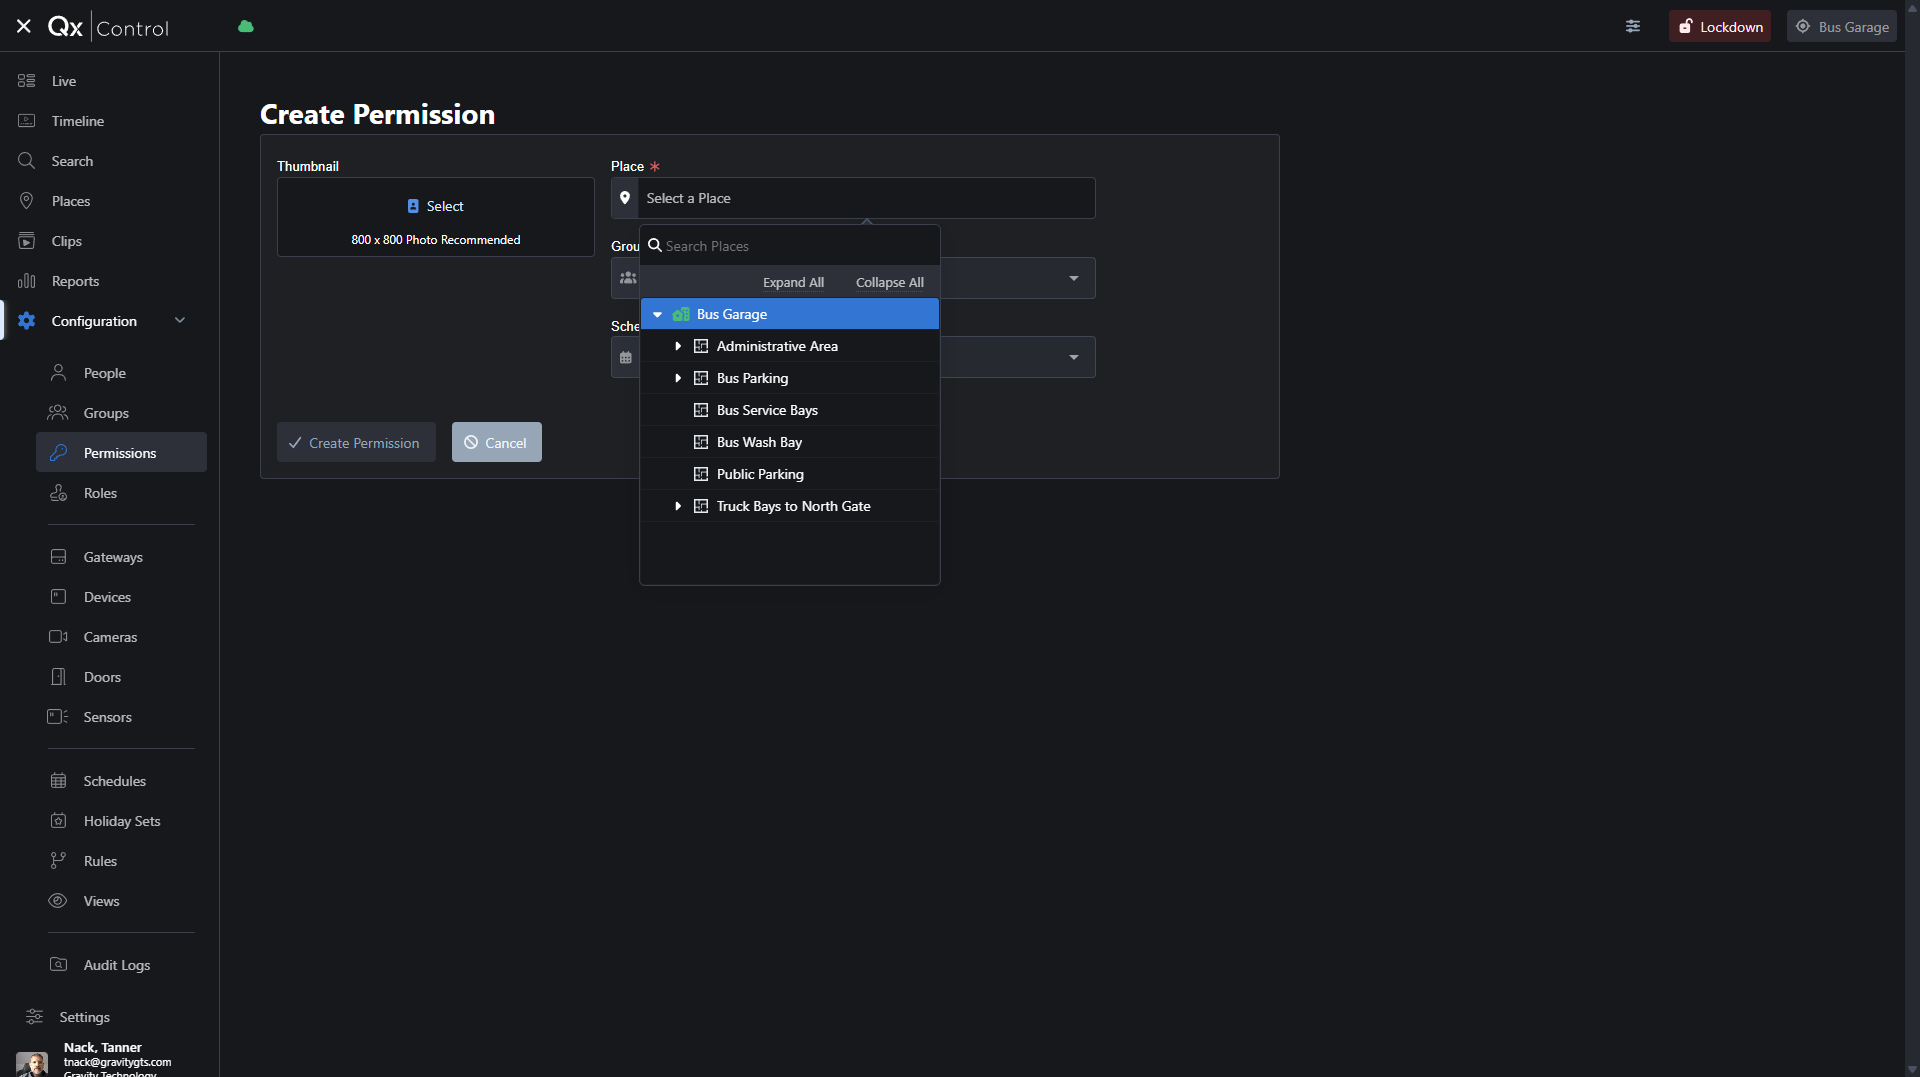Click the Lockdown button
Viewport: 1920px width, 1077px height.
(1719, 27)
